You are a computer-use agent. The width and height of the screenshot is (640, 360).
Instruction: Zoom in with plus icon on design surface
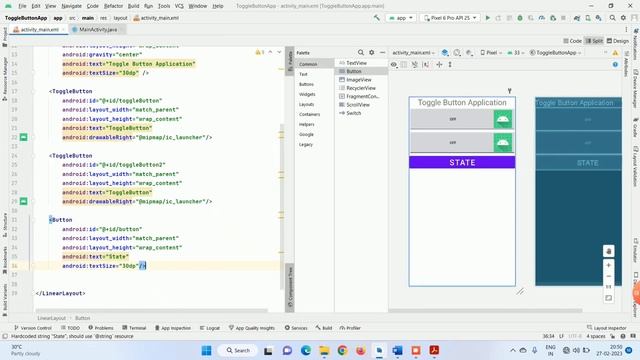click(609, 265)
